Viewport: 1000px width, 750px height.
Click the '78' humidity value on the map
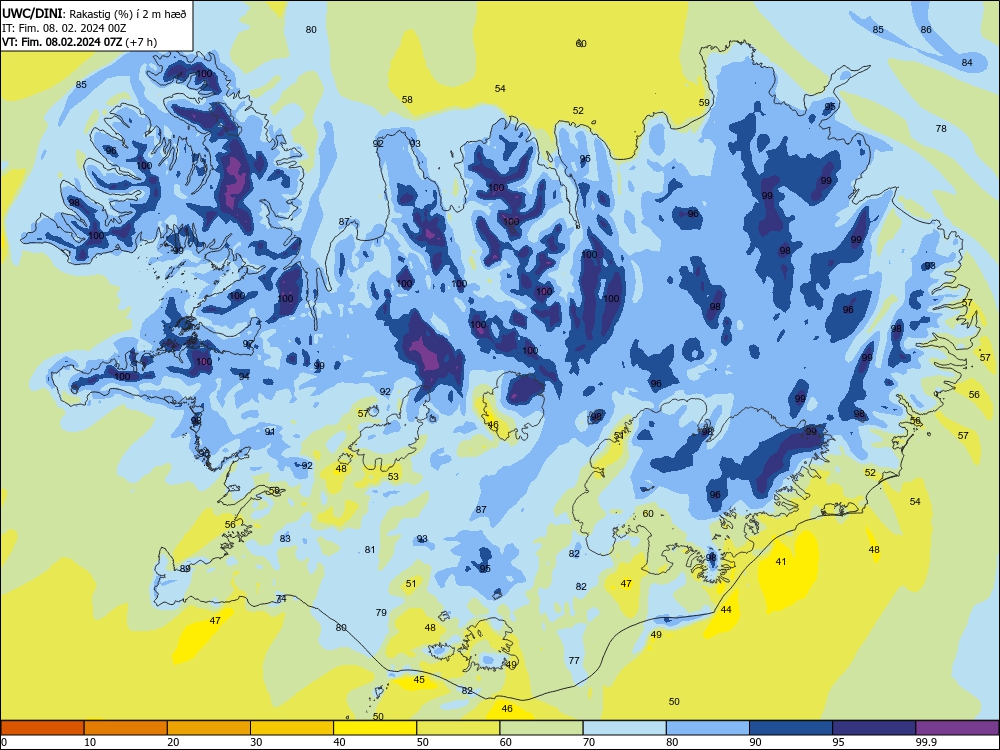click(941, 129)
